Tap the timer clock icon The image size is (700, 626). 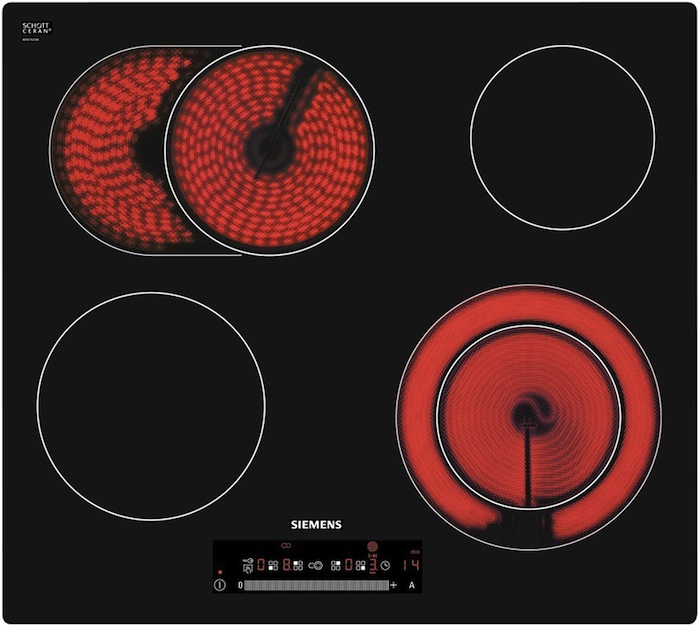pos(385,565)
